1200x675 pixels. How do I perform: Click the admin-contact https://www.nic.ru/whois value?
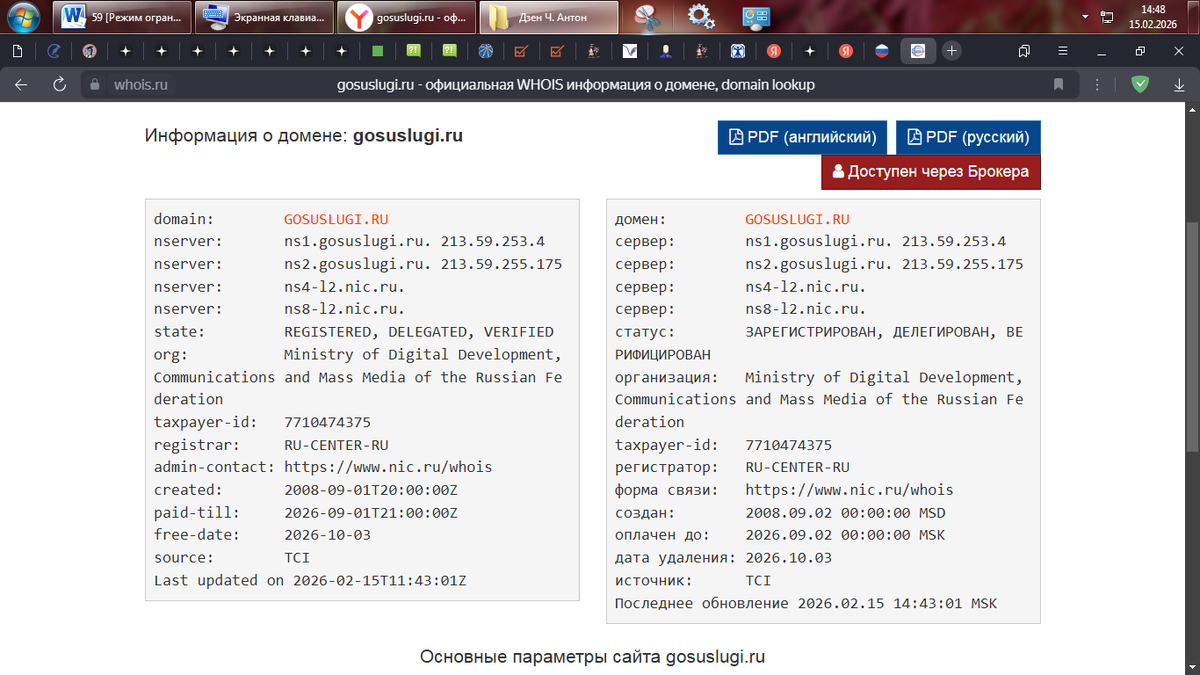(x=388, y=467)
